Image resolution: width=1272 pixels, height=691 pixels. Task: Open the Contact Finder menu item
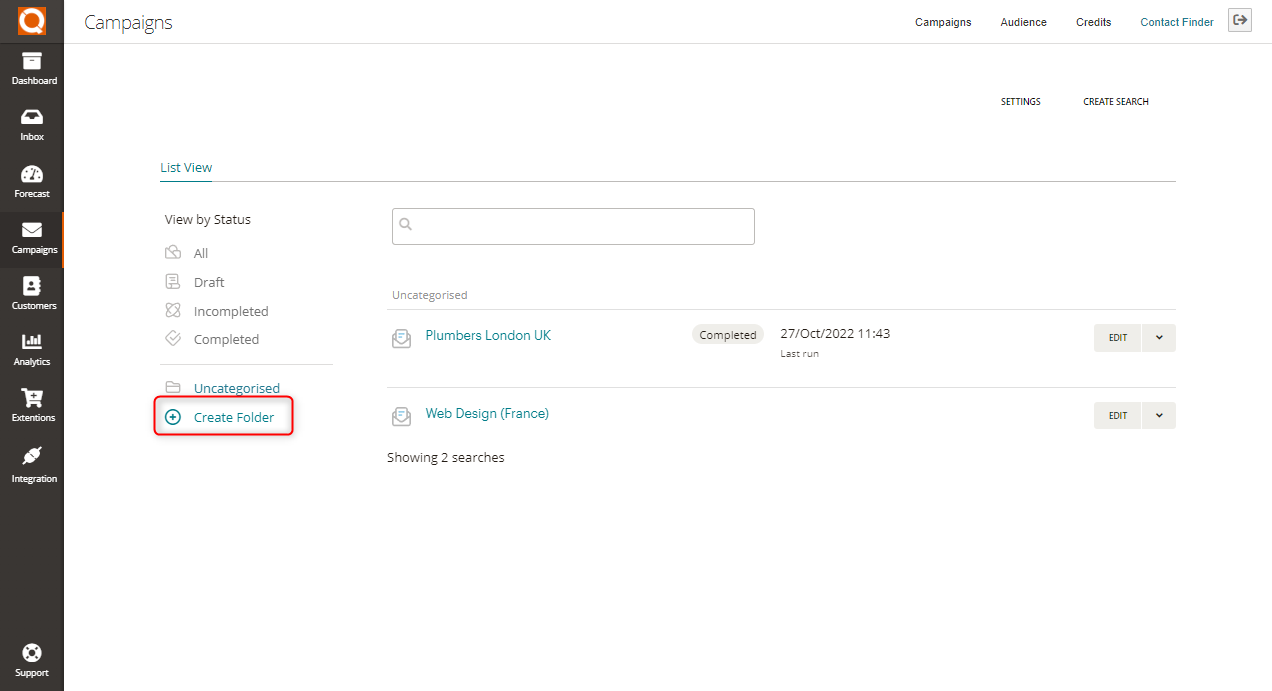pos(1176,22)
